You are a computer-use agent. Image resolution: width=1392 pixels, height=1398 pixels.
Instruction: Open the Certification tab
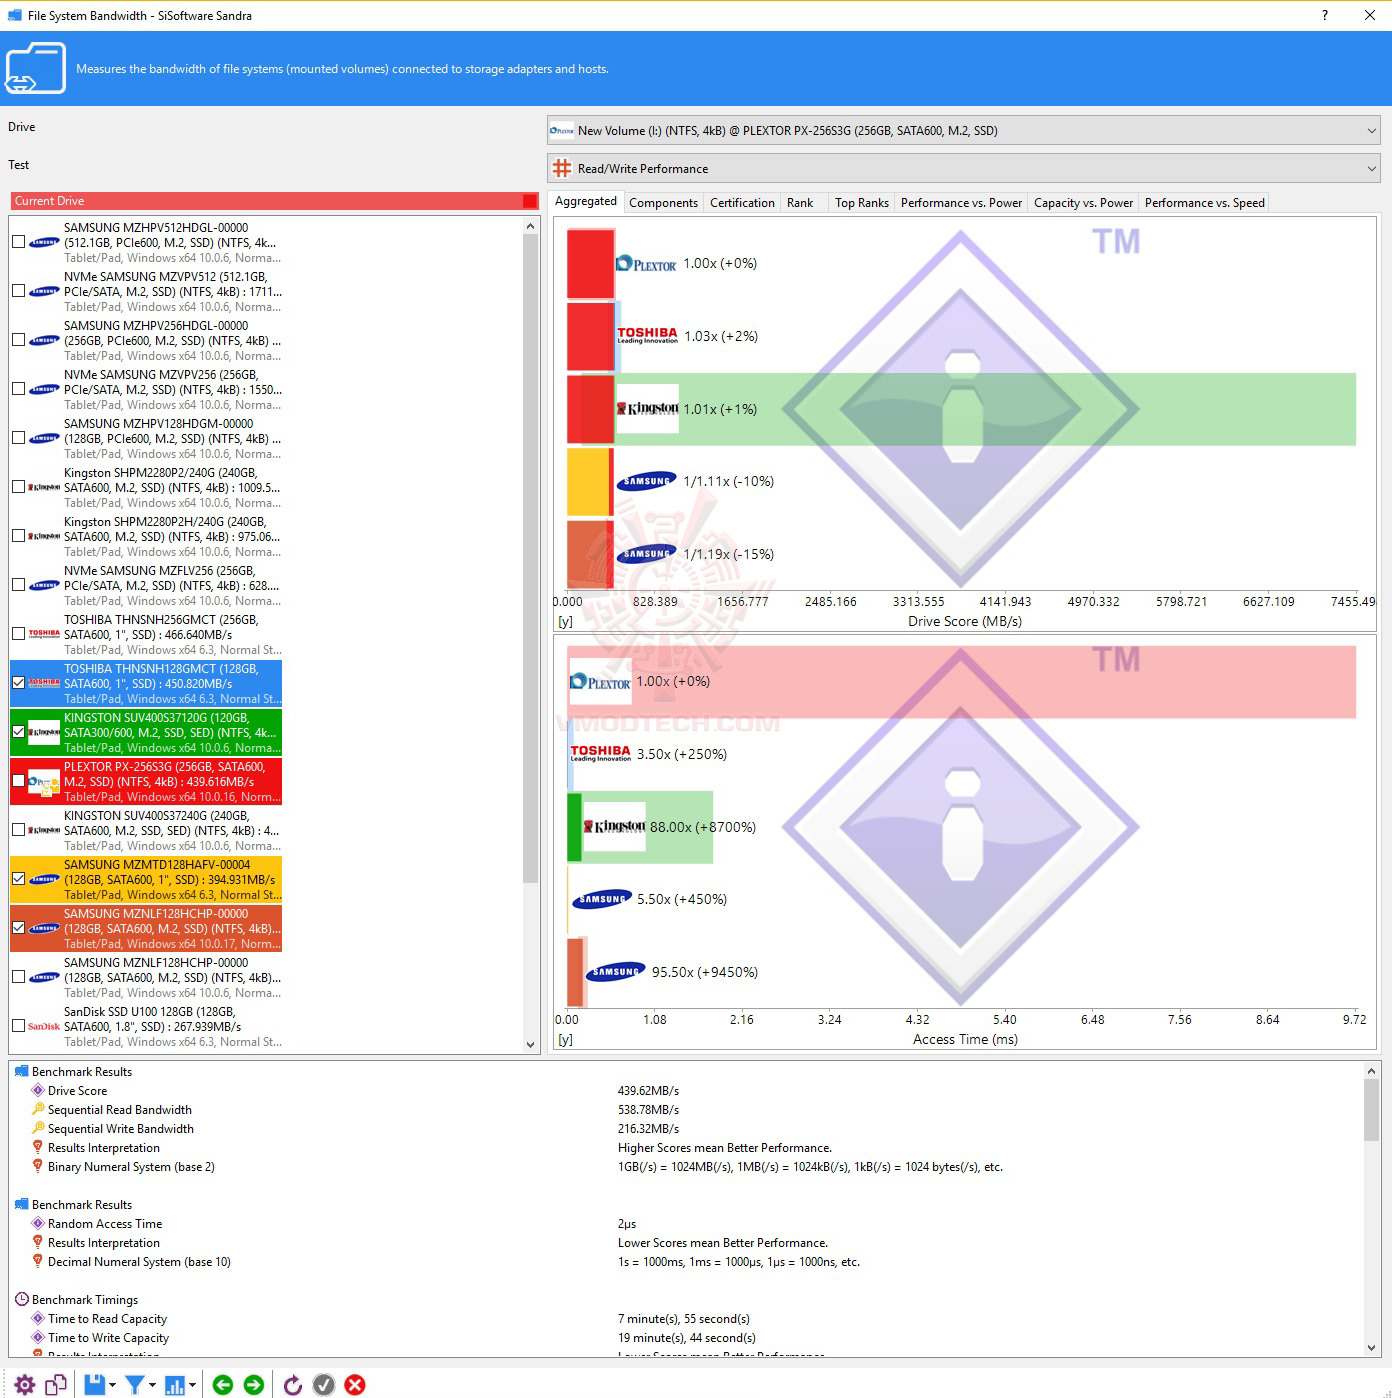[742, 203]
